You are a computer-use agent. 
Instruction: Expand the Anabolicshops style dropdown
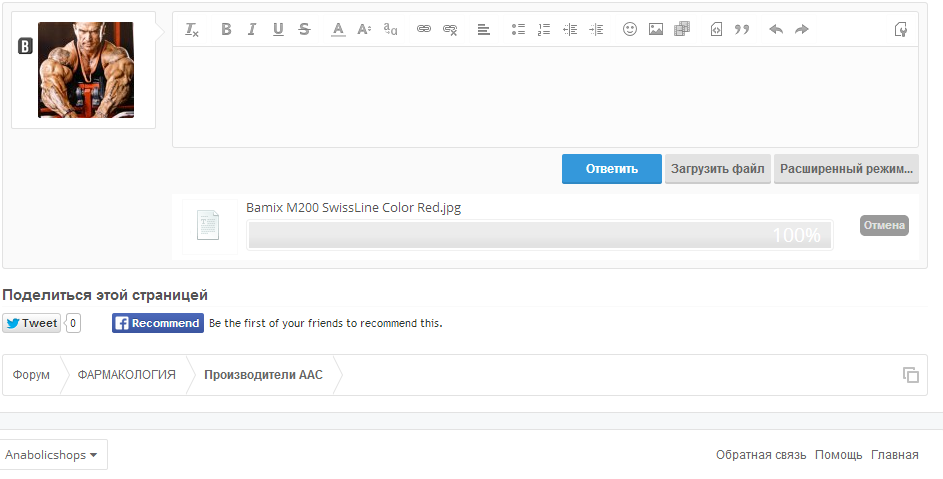point(52,455)
